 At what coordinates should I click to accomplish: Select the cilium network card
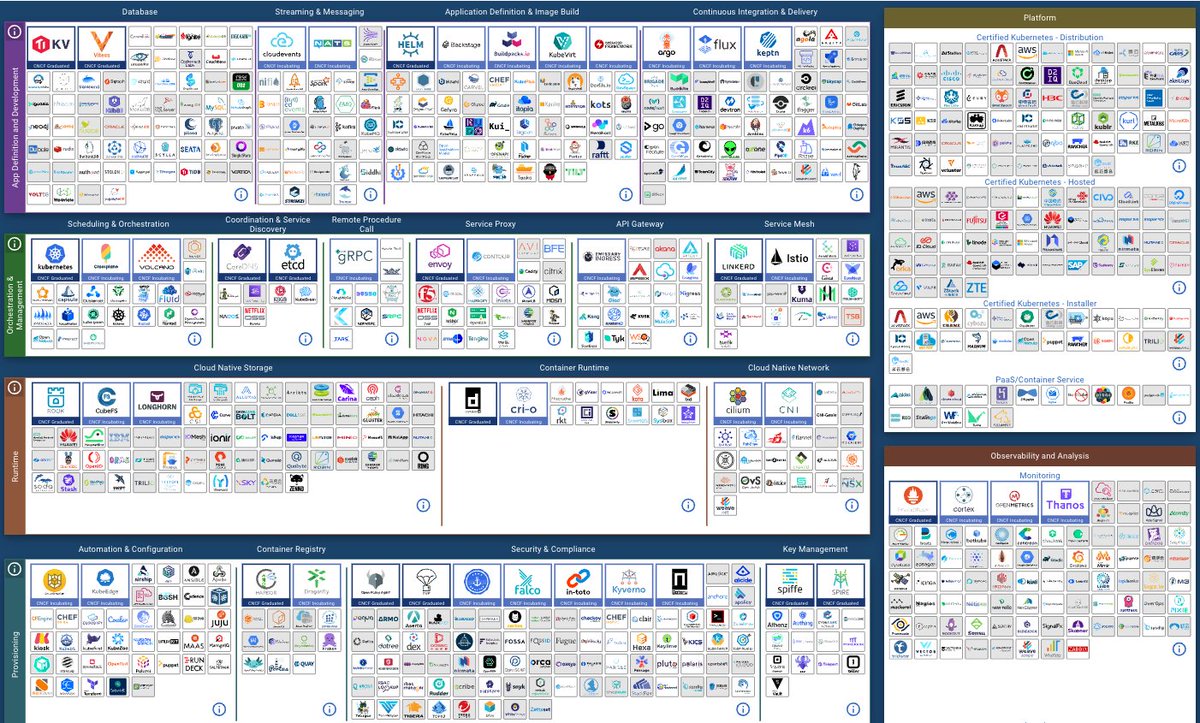(739, 404)
